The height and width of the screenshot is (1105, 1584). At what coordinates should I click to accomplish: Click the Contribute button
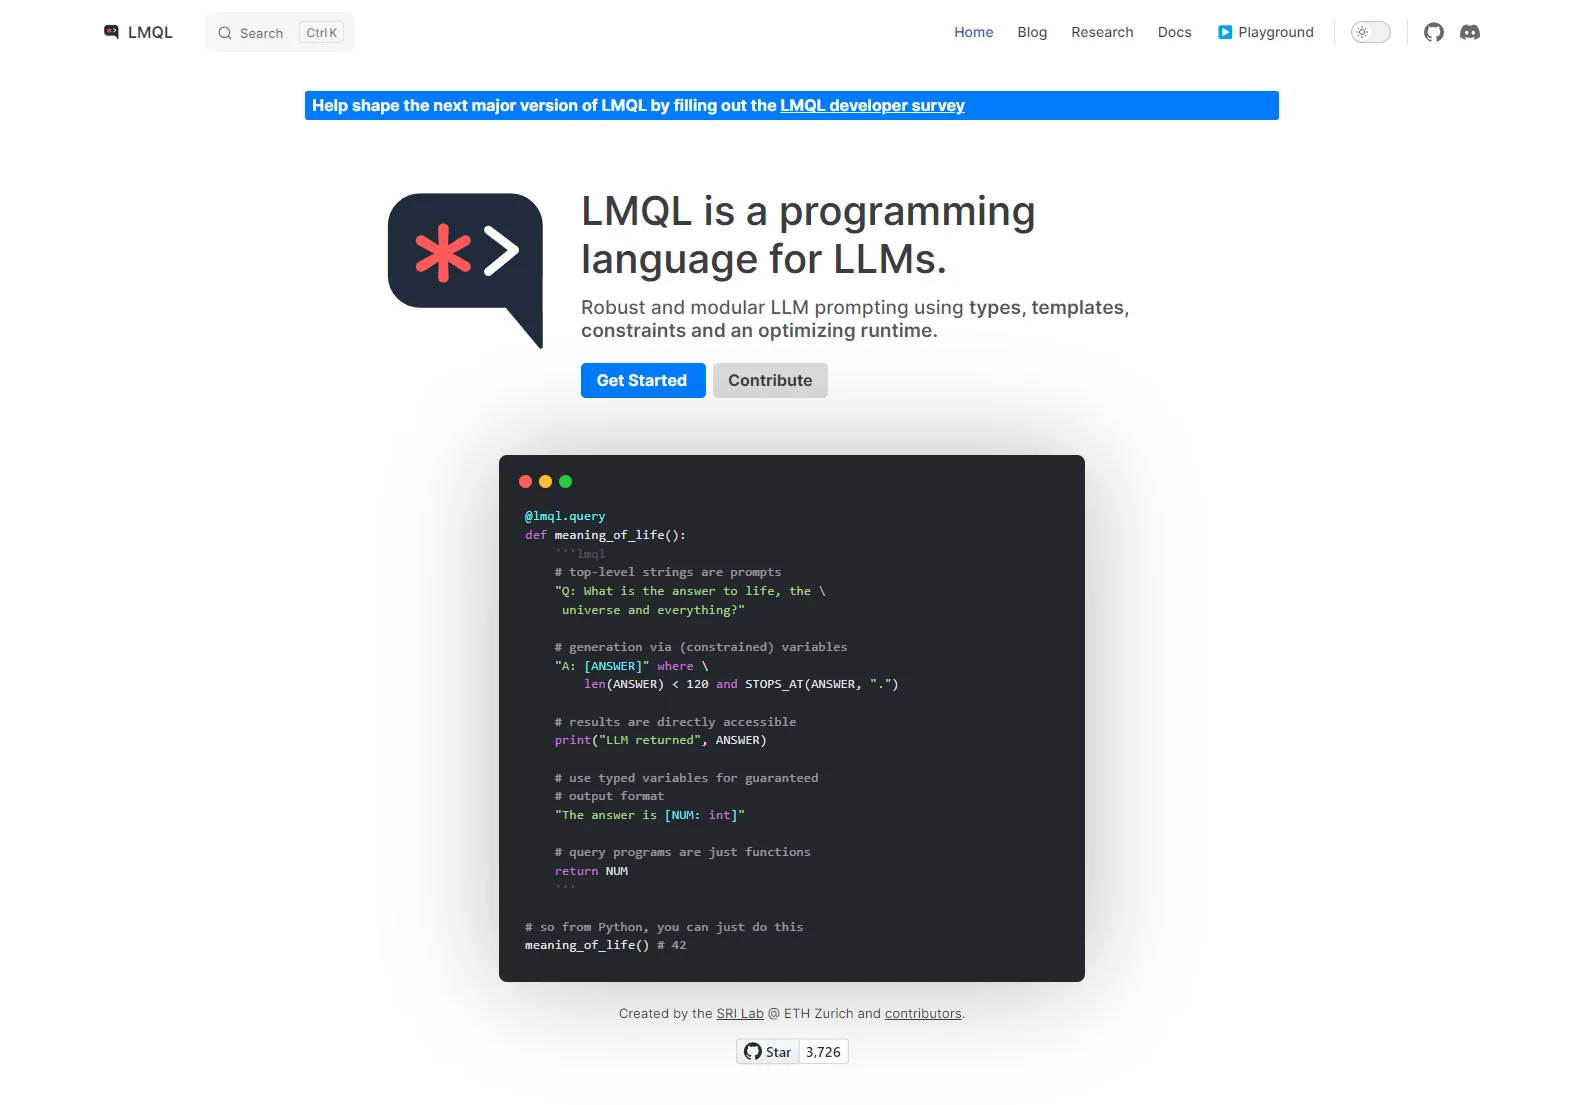tap(770, 380)
